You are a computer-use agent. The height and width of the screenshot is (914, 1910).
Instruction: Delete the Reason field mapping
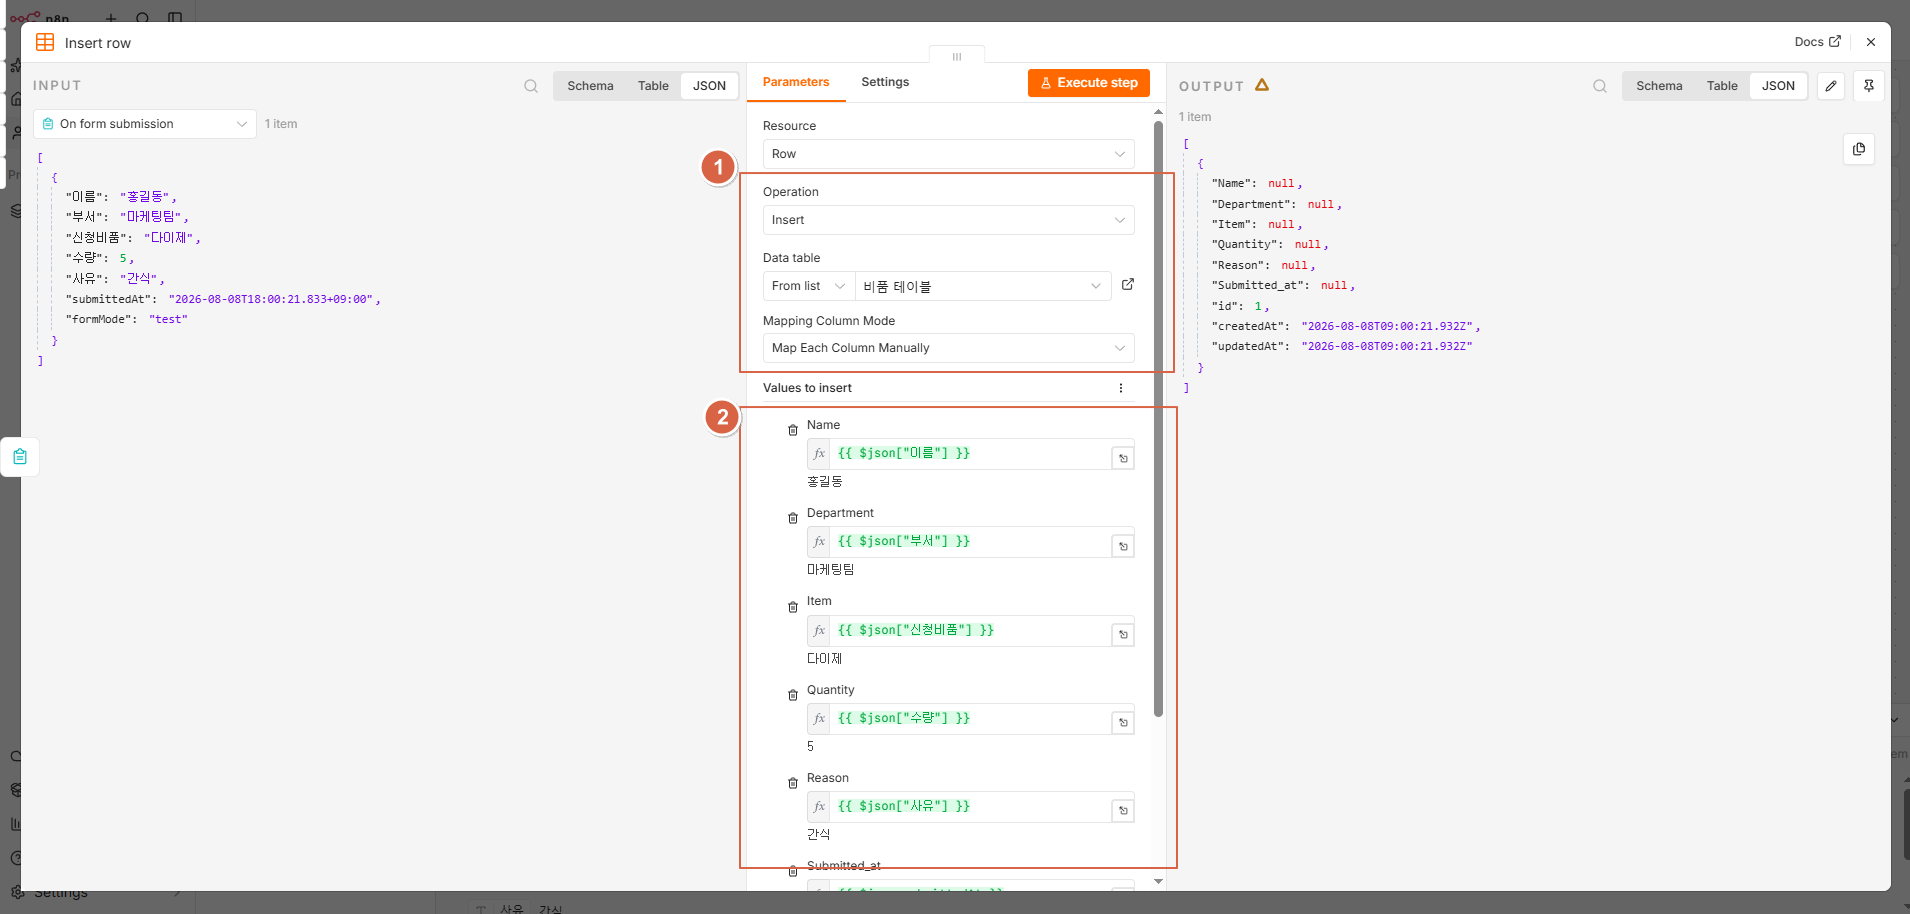click(793, 783)
